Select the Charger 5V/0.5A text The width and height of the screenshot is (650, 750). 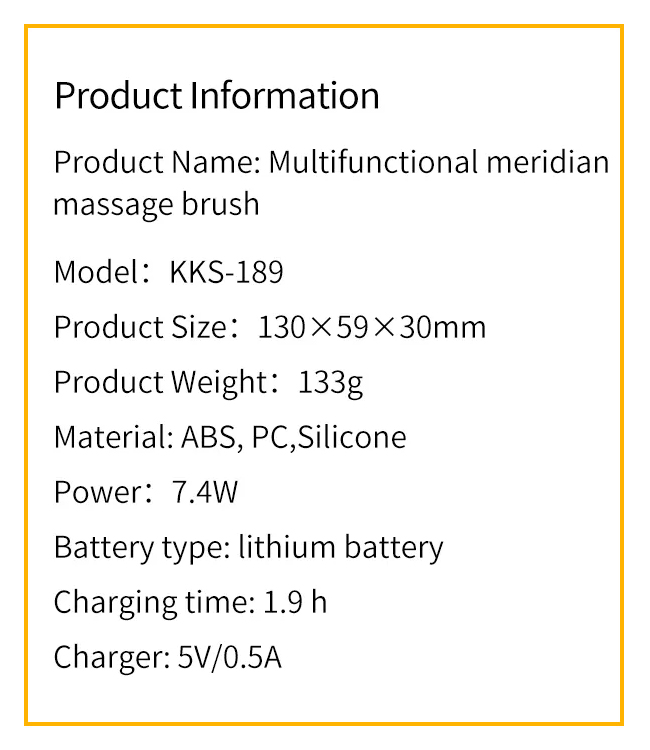[x=167, y=657]
